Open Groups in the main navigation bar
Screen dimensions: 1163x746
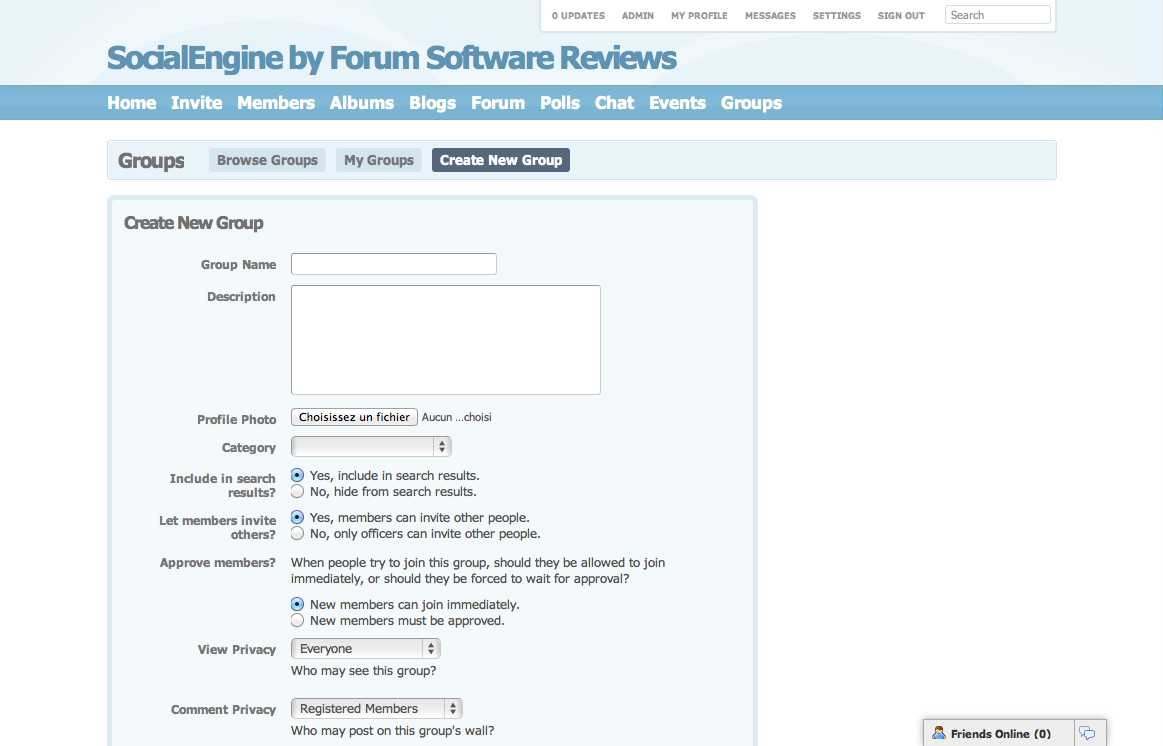(751, 103)
